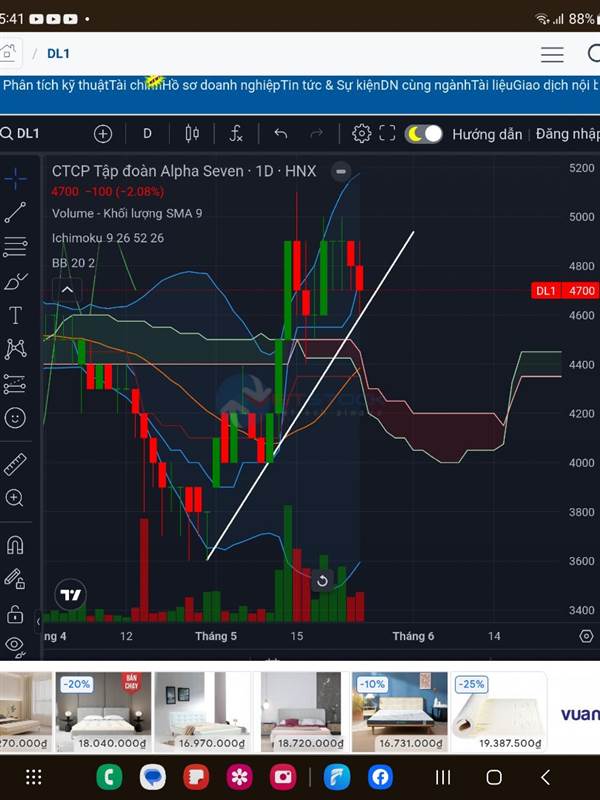
Task: Open the D timeframe interval dropdown
Action: tap(147, 134)
